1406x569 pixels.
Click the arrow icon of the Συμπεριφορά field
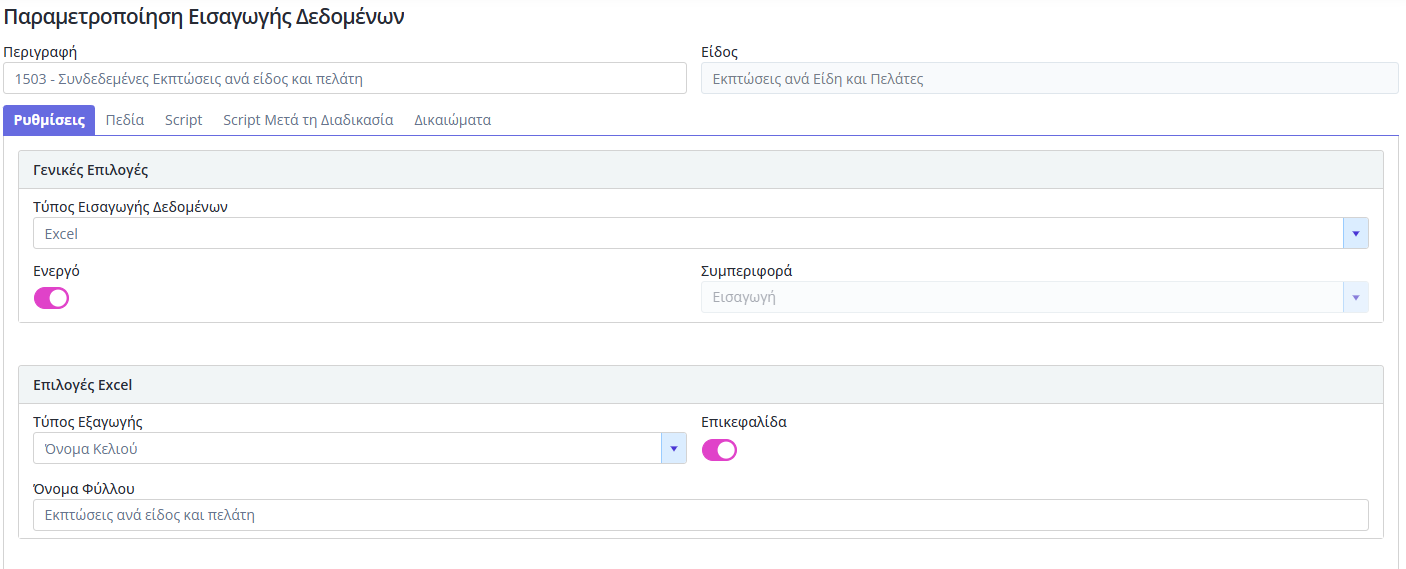click(1355, 298)
